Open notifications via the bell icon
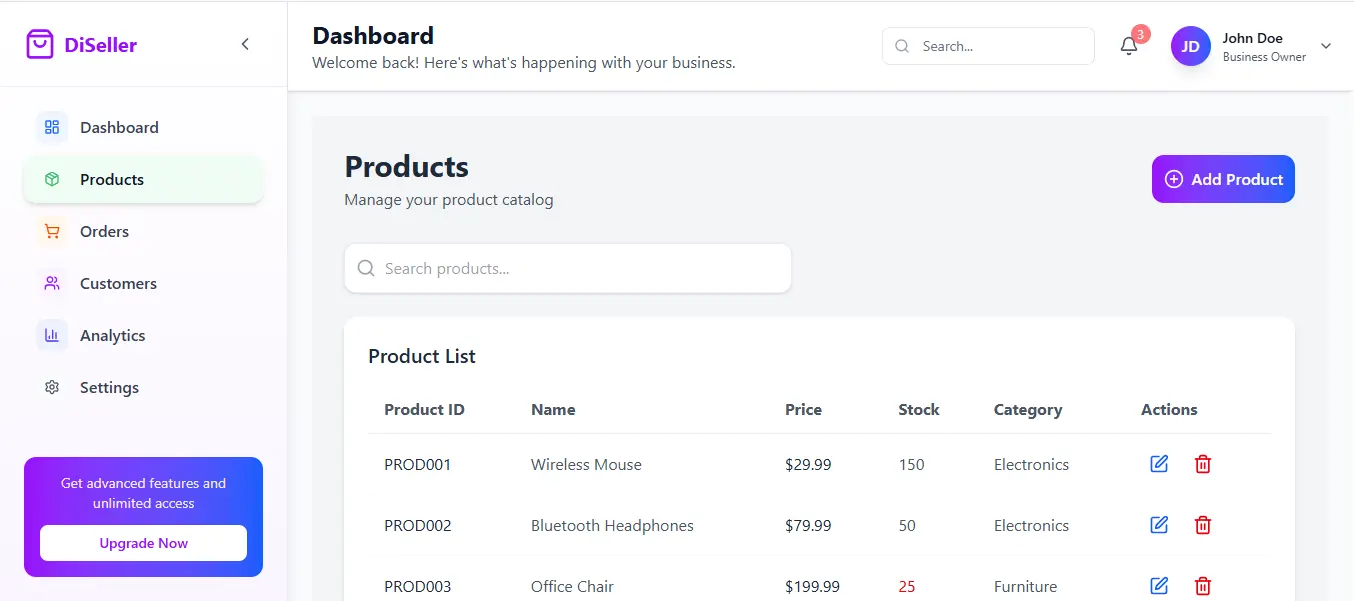 click(x=1129, y=46)
